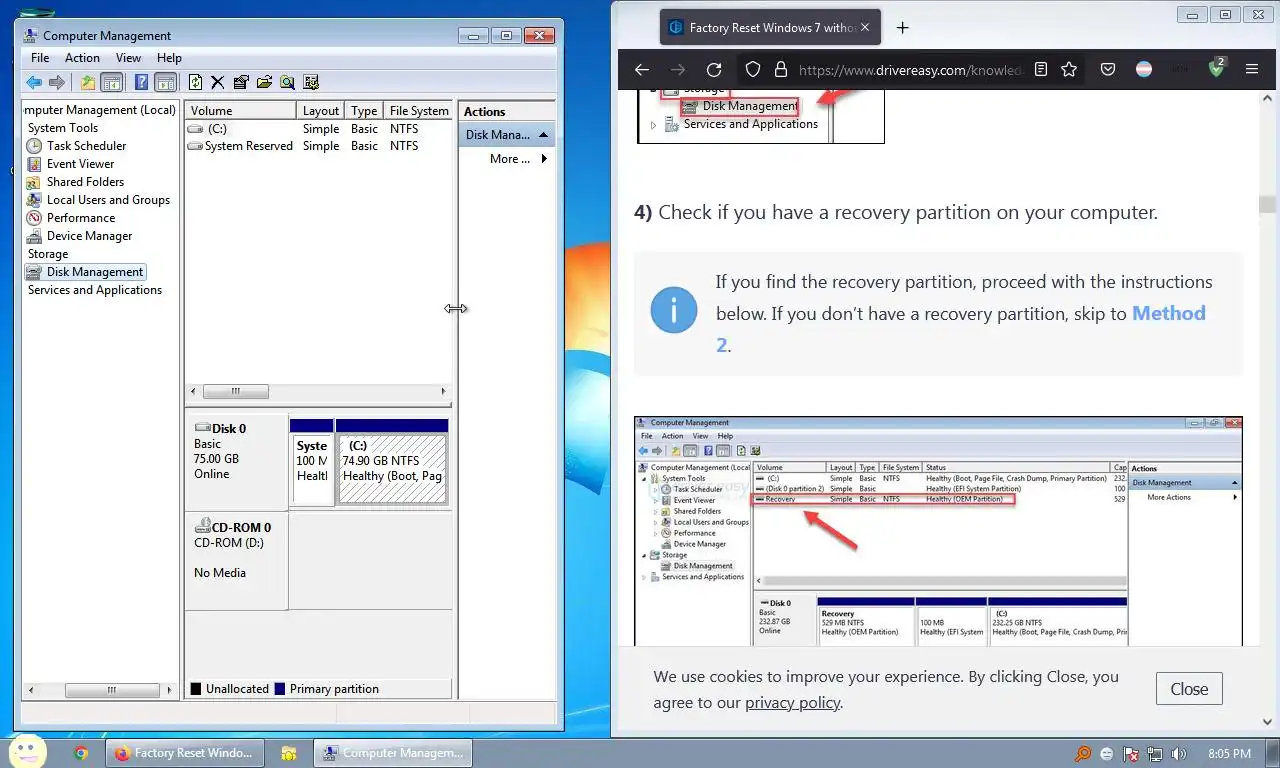Select Local Users and Groups node
This screenshot has width=1280, height=768.
[108, 200]
